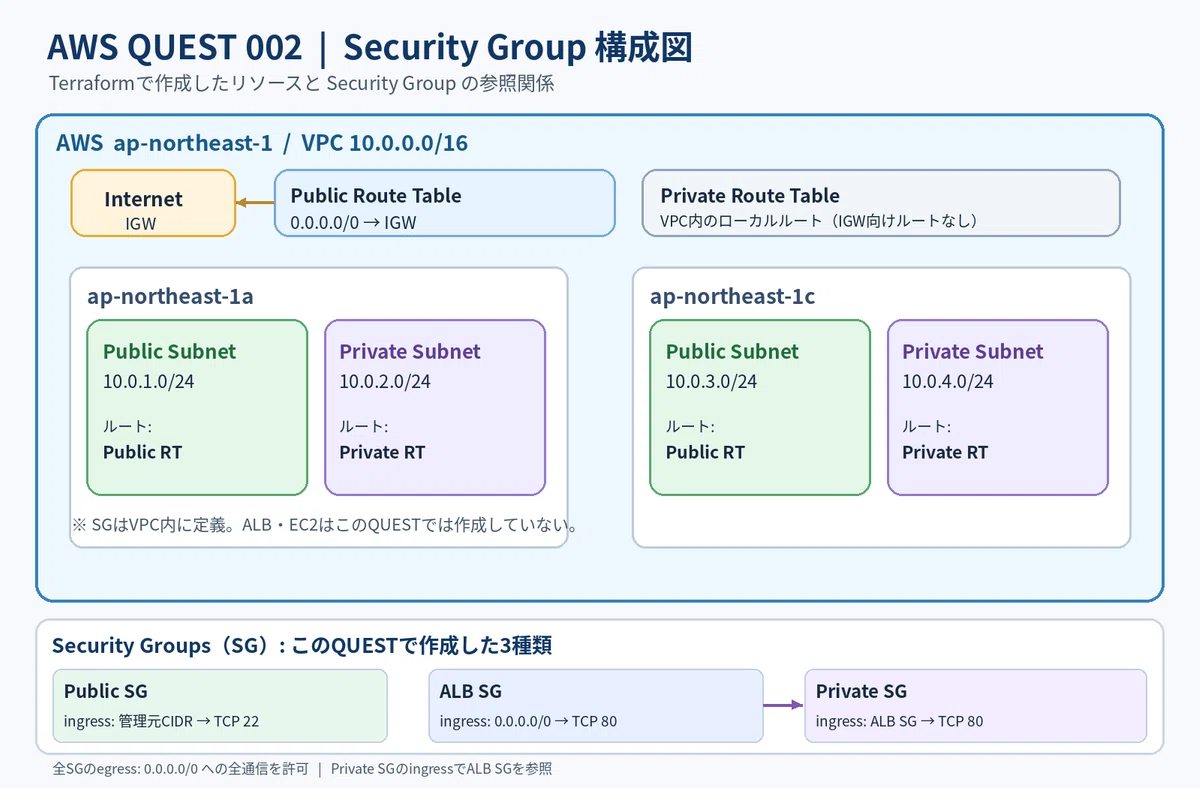Click the footer text "全SGのegress: 0.0.0.0/0 への全通信を許可"
The height and width of the screenshot is (788, 1200).
pyautogui.click(x=180, y=769)
